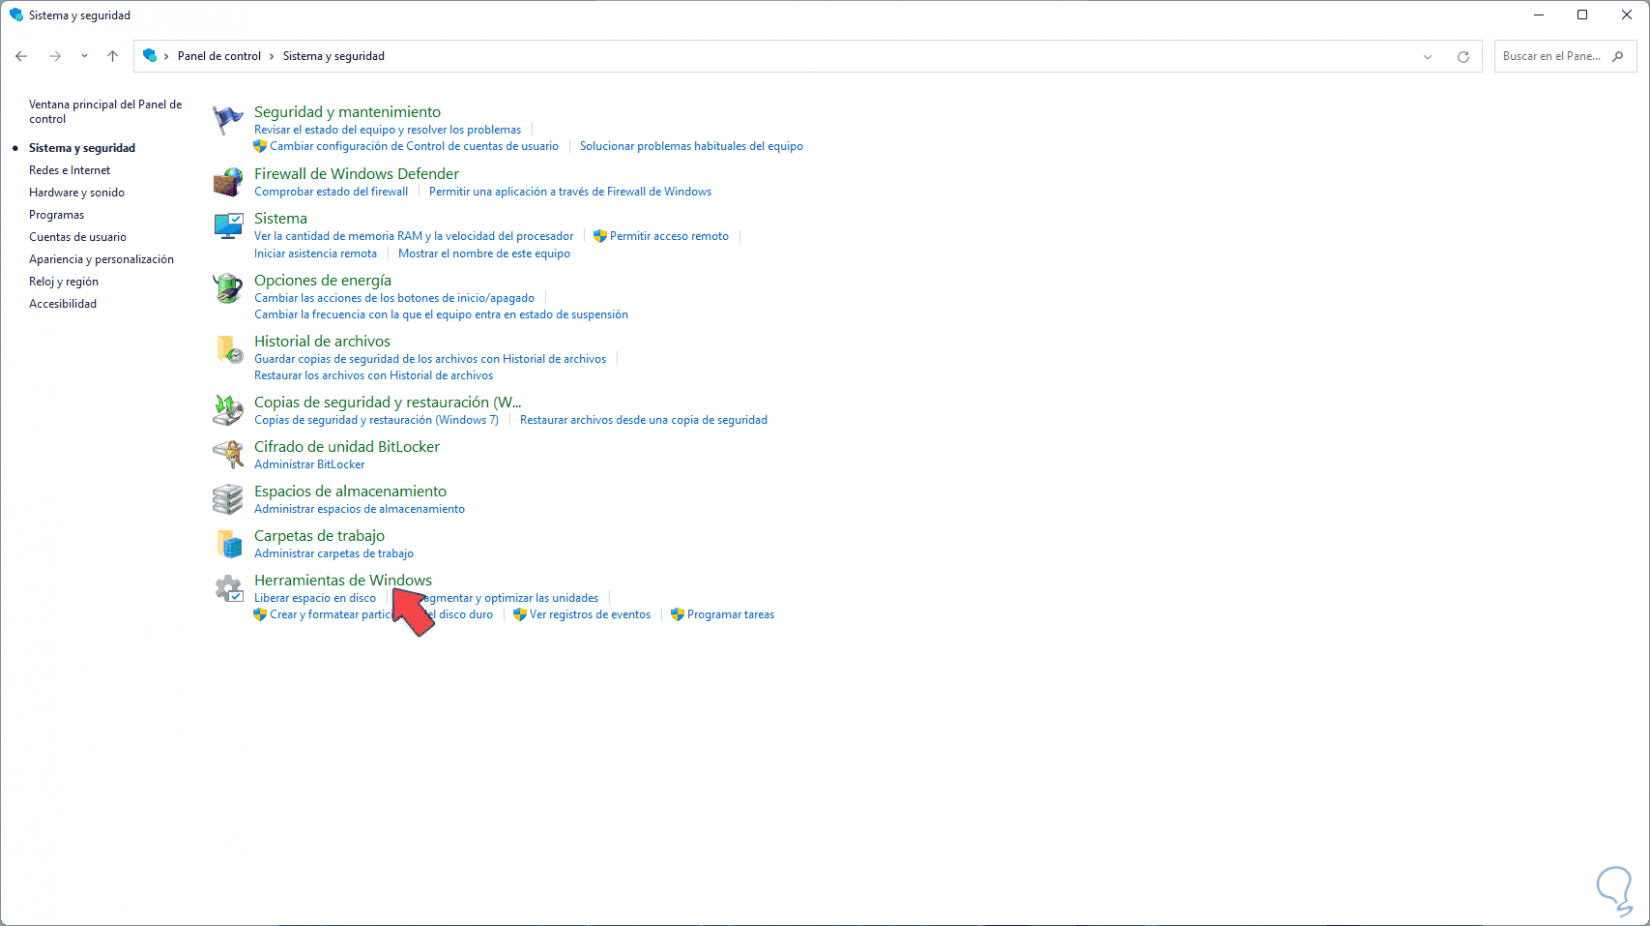
Task: Click Restaurar archivos desde una copia de seguridad
Action: (x=643, y=420)
